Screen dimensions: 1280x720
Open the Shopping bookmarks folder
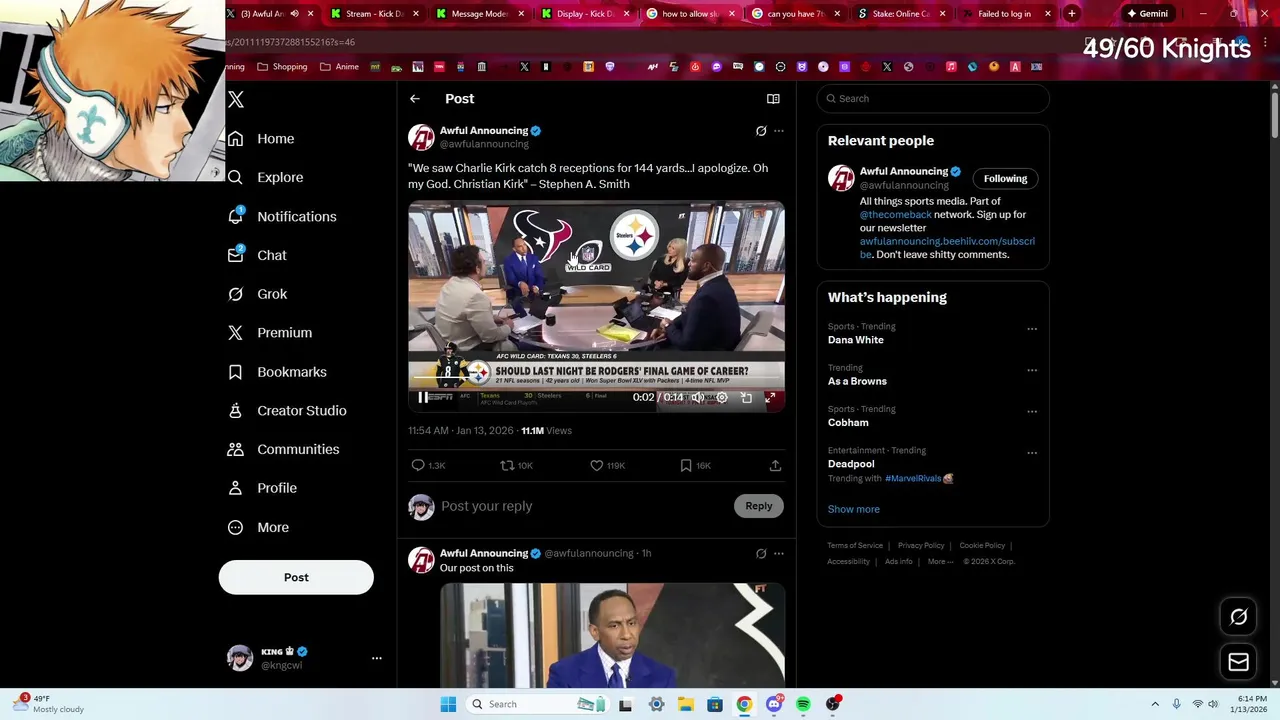click(282, 67)
